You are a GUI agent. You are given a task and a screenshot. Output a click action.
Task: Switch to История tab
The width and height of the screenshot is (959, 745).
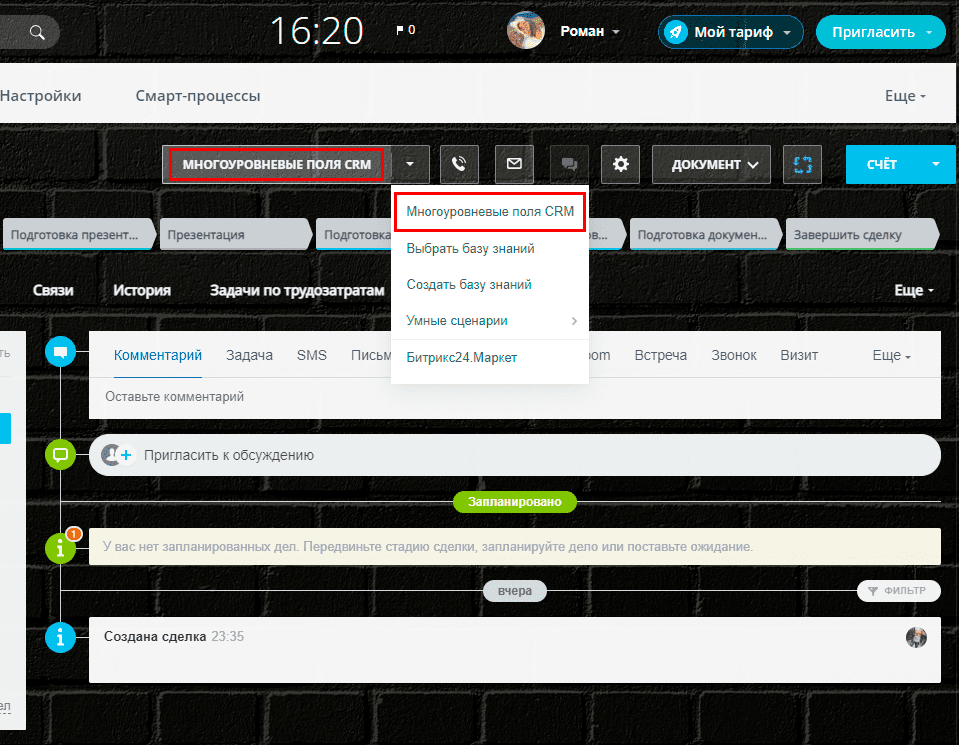tap(142, 291)
